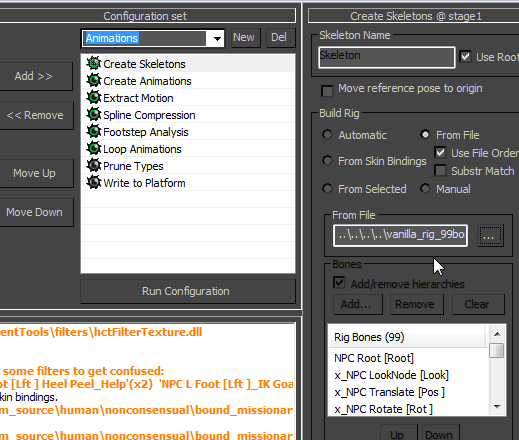
Task: Move filter down with Move Down
Action: click(x=35, y=212)
